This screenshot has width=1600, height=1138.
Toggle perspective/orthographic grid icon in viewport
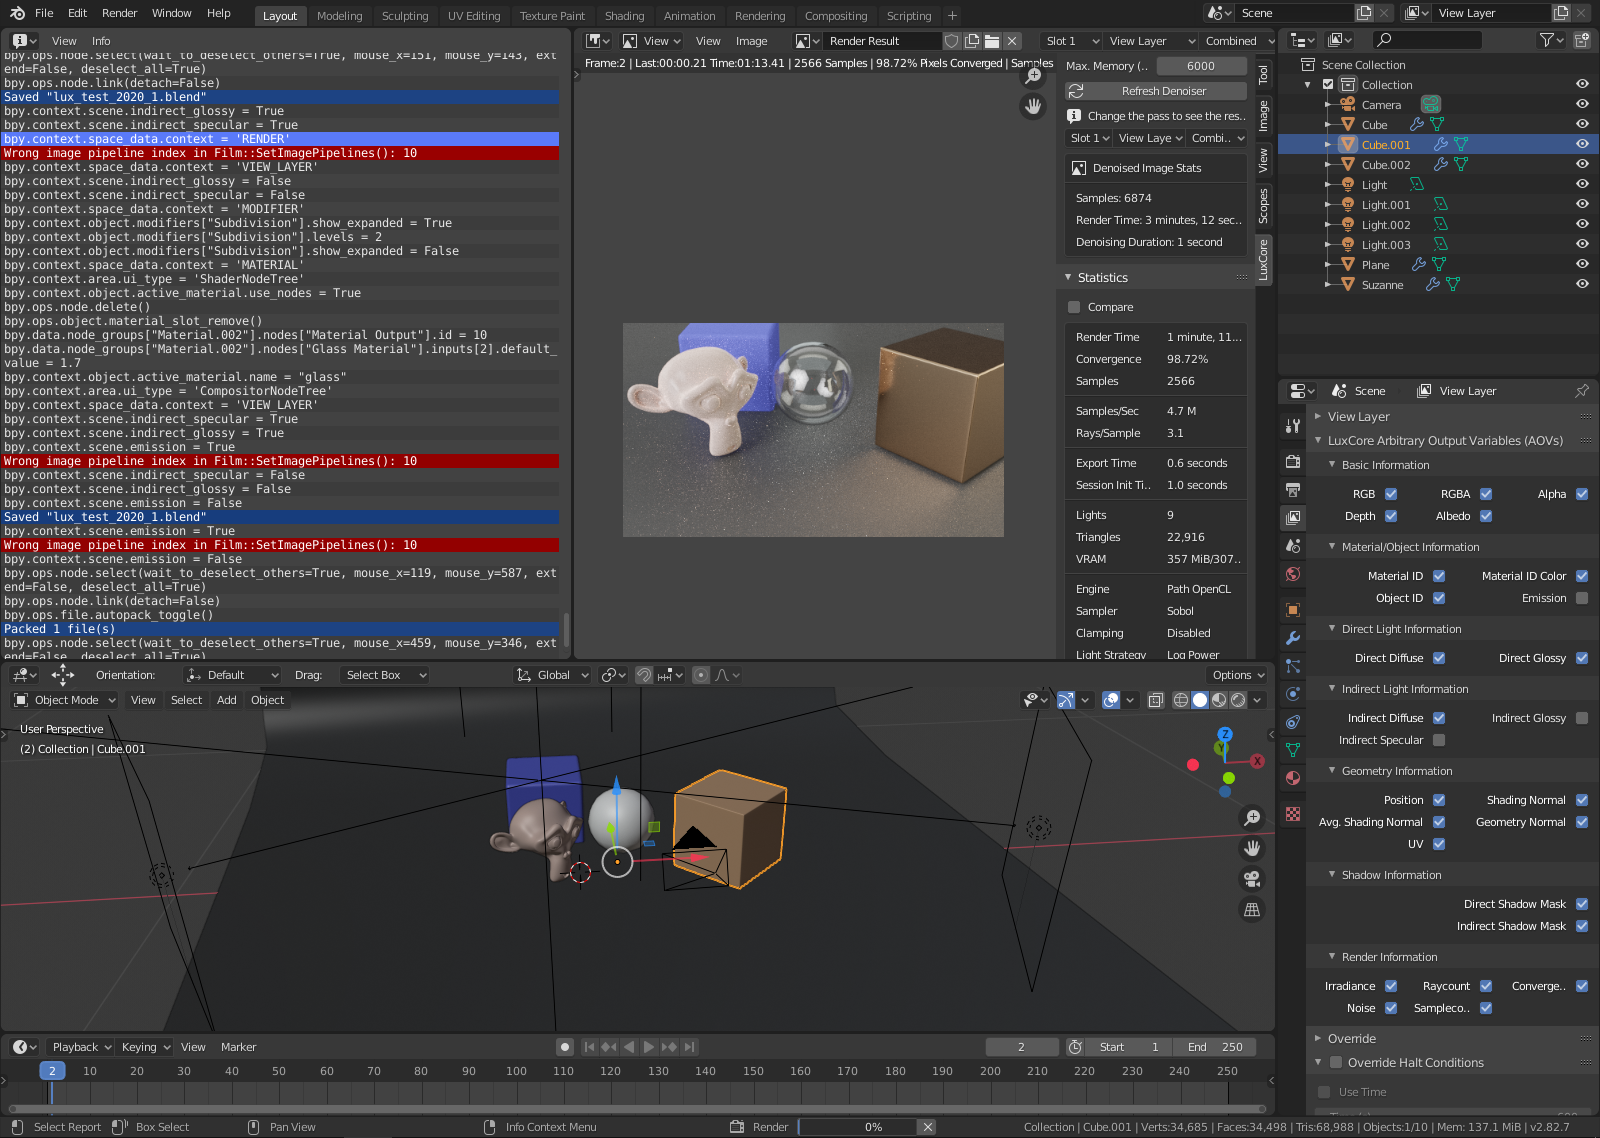1252,909
